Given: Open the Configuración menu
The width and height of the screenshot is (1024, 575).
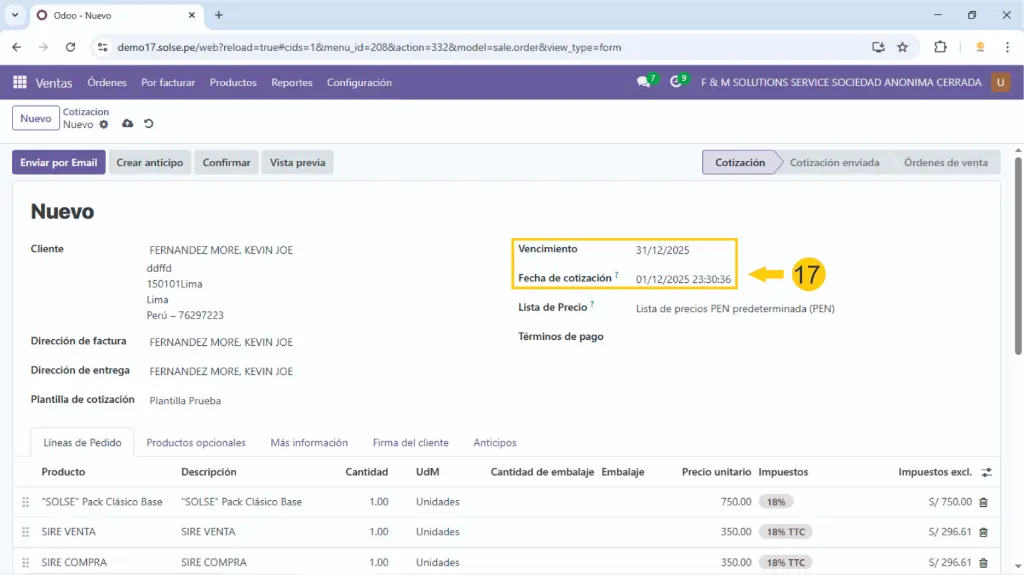Looking at the screenshot, I should click(x=359, y=83).
